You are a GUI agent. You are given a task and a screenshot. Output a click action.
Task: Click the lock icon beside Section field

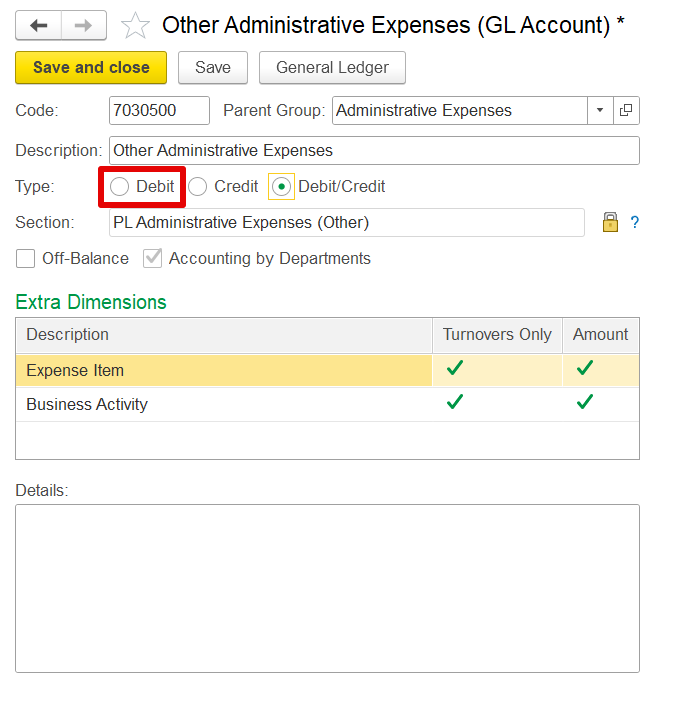click(x=610, y=222)
